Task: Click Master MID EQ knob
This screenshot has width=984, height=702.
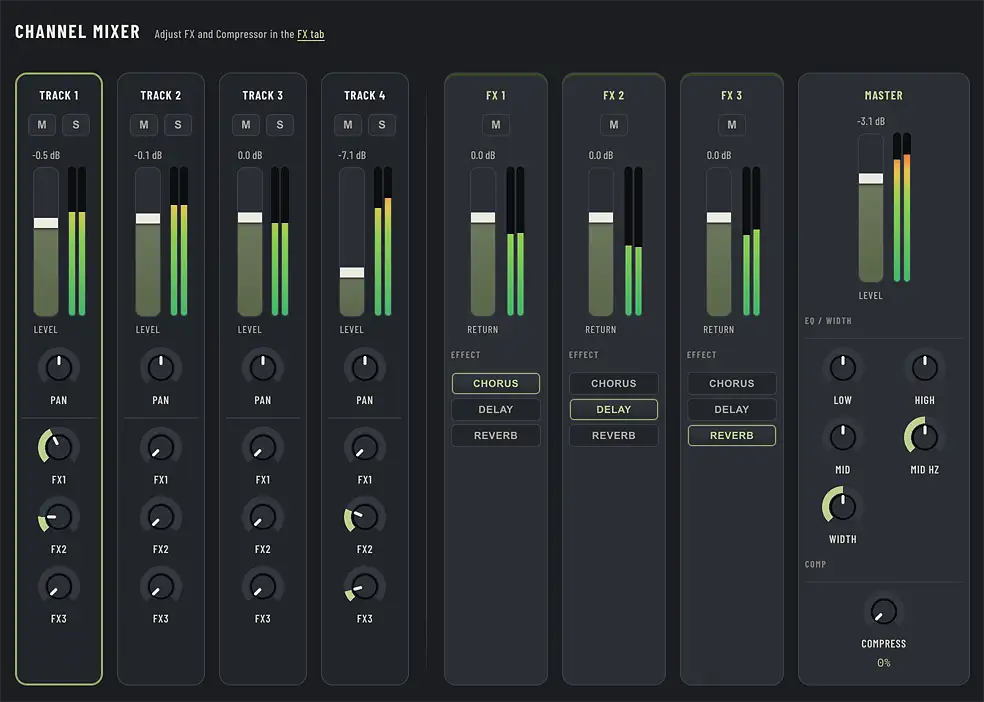Action: click(843, 437)
